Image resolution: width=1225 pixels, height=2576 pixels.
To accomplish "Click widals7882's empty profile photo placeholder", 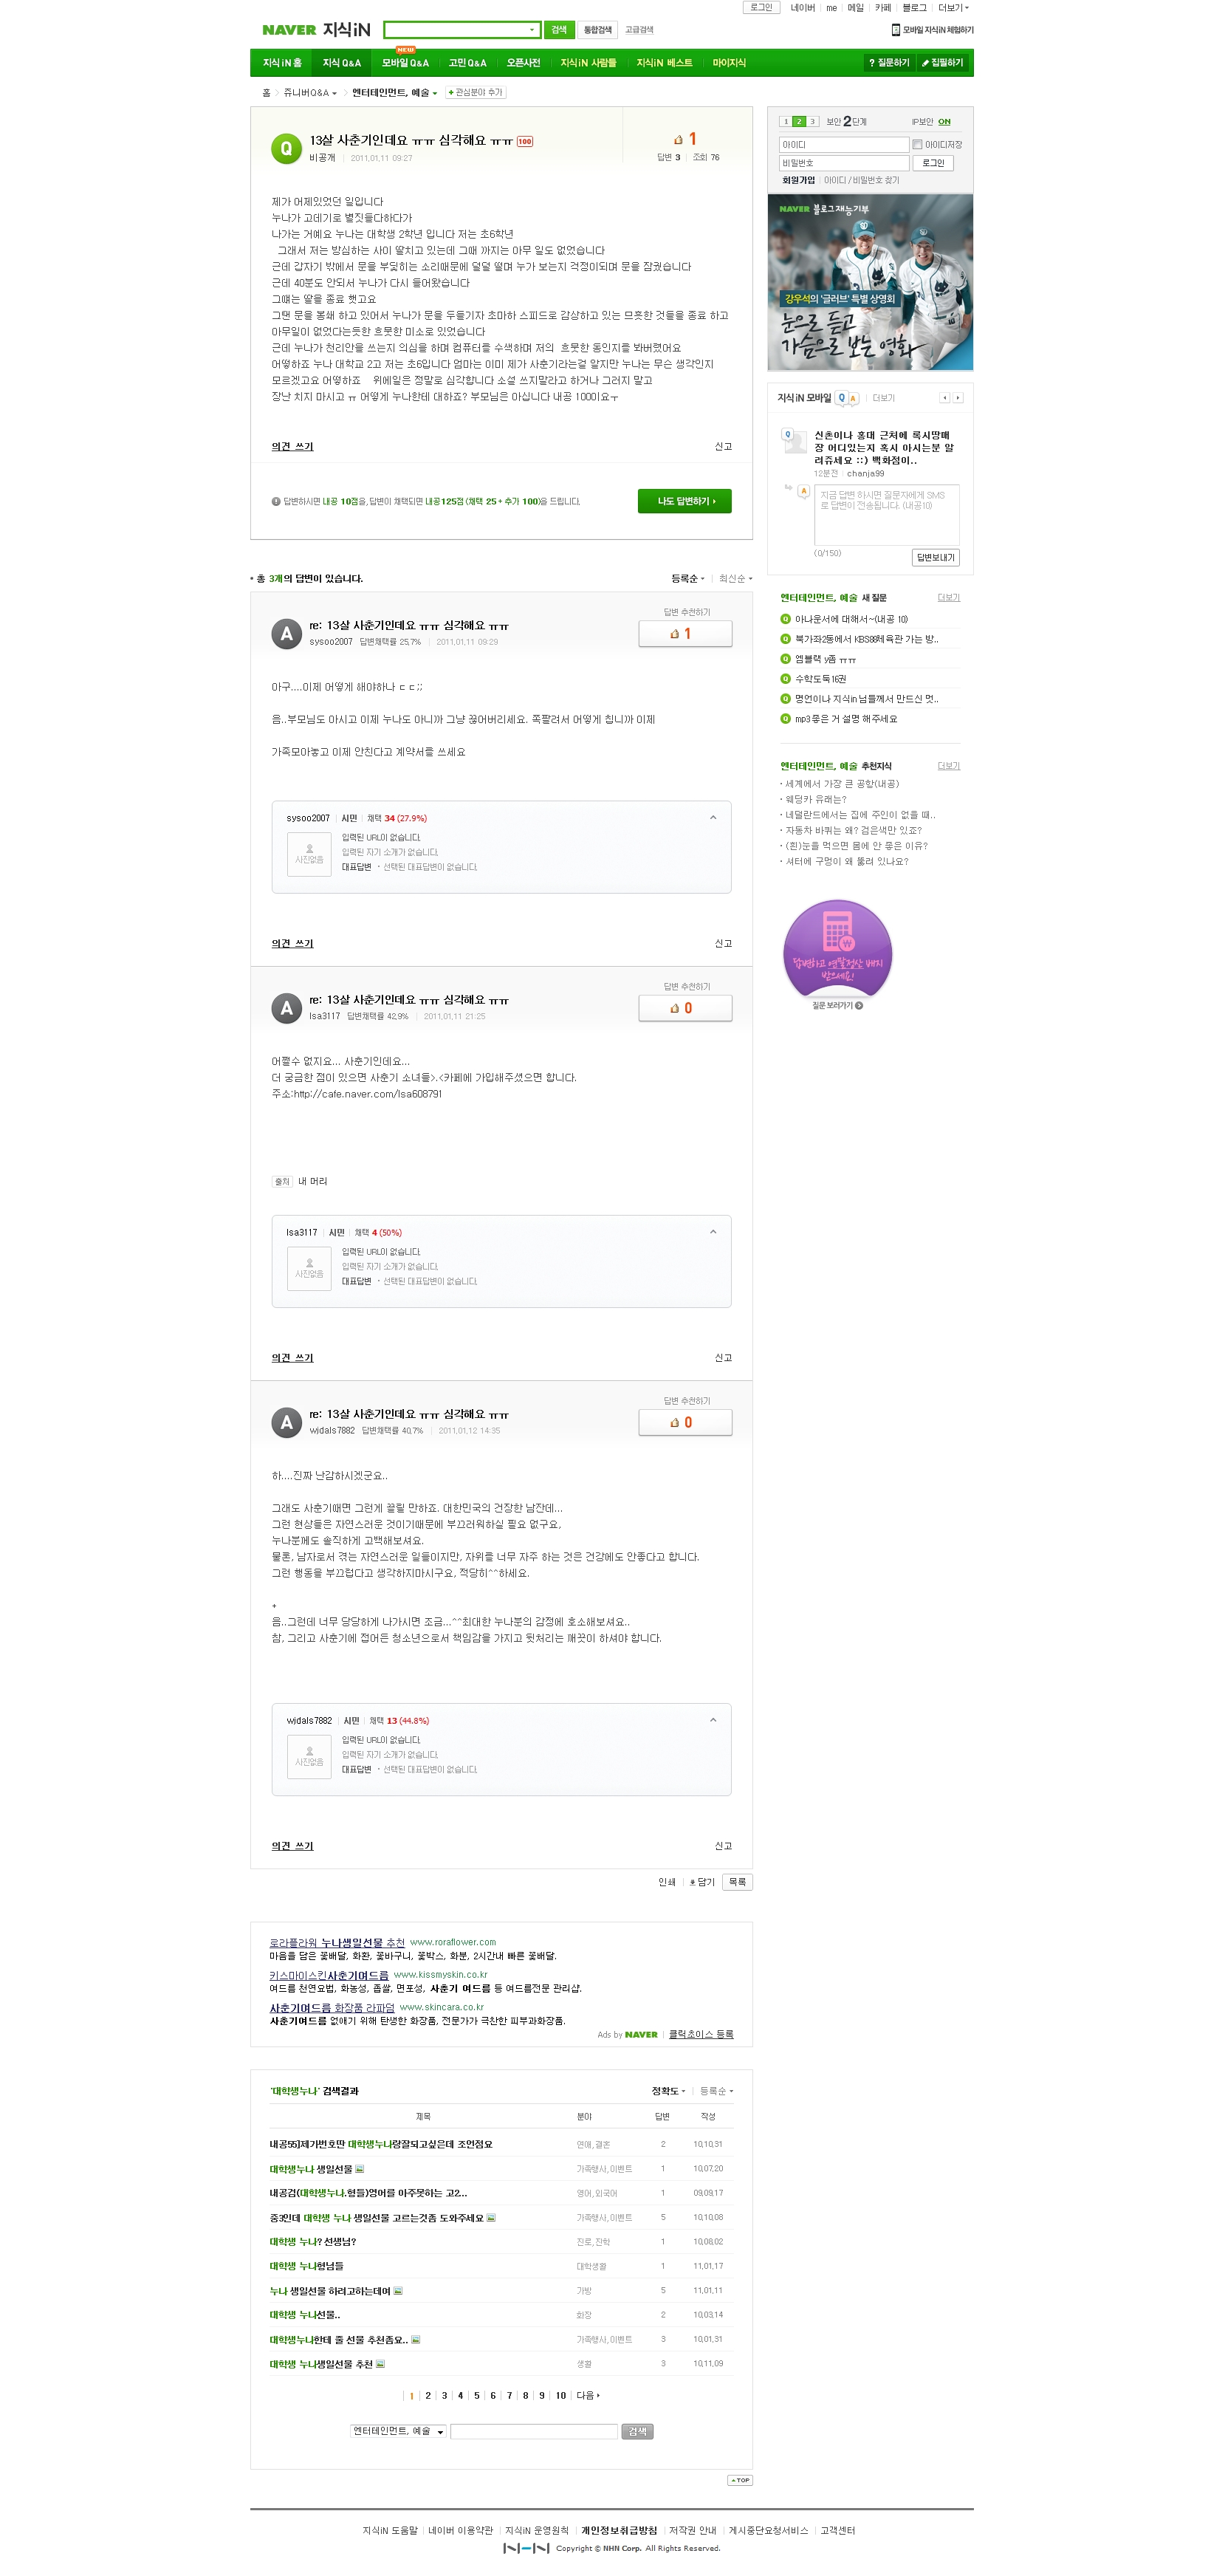I will pos(309,1757).
